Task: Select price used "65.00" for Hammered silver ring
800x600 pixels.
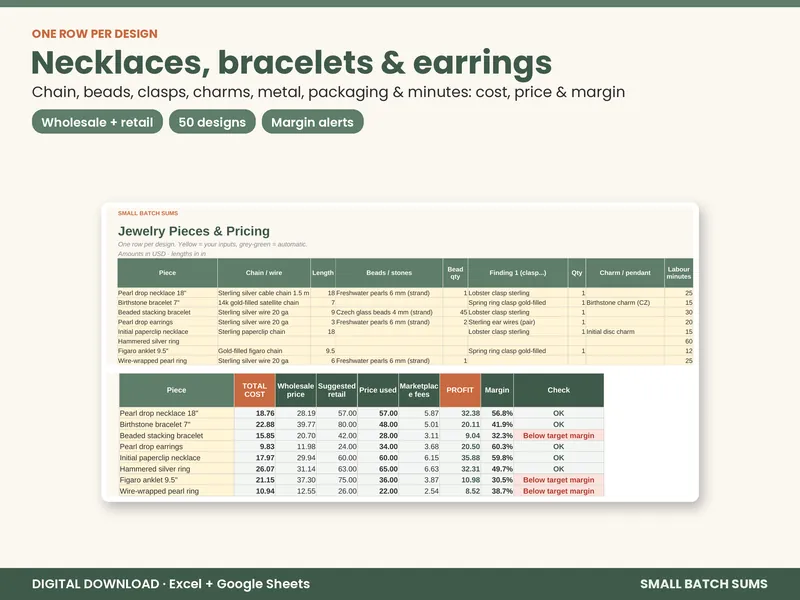Action: 378,469
